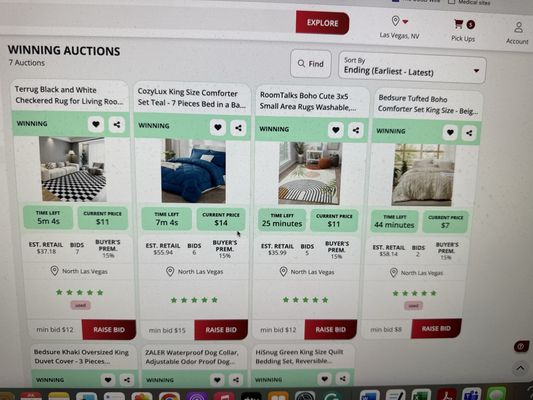Share the RoomTalks Boho rug auction
Viewport: 533px width, 400px height.
356,130
